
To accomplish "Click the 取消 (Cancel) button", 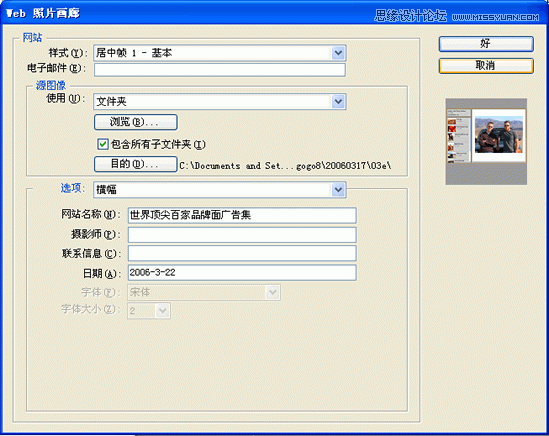I will 486,66.
